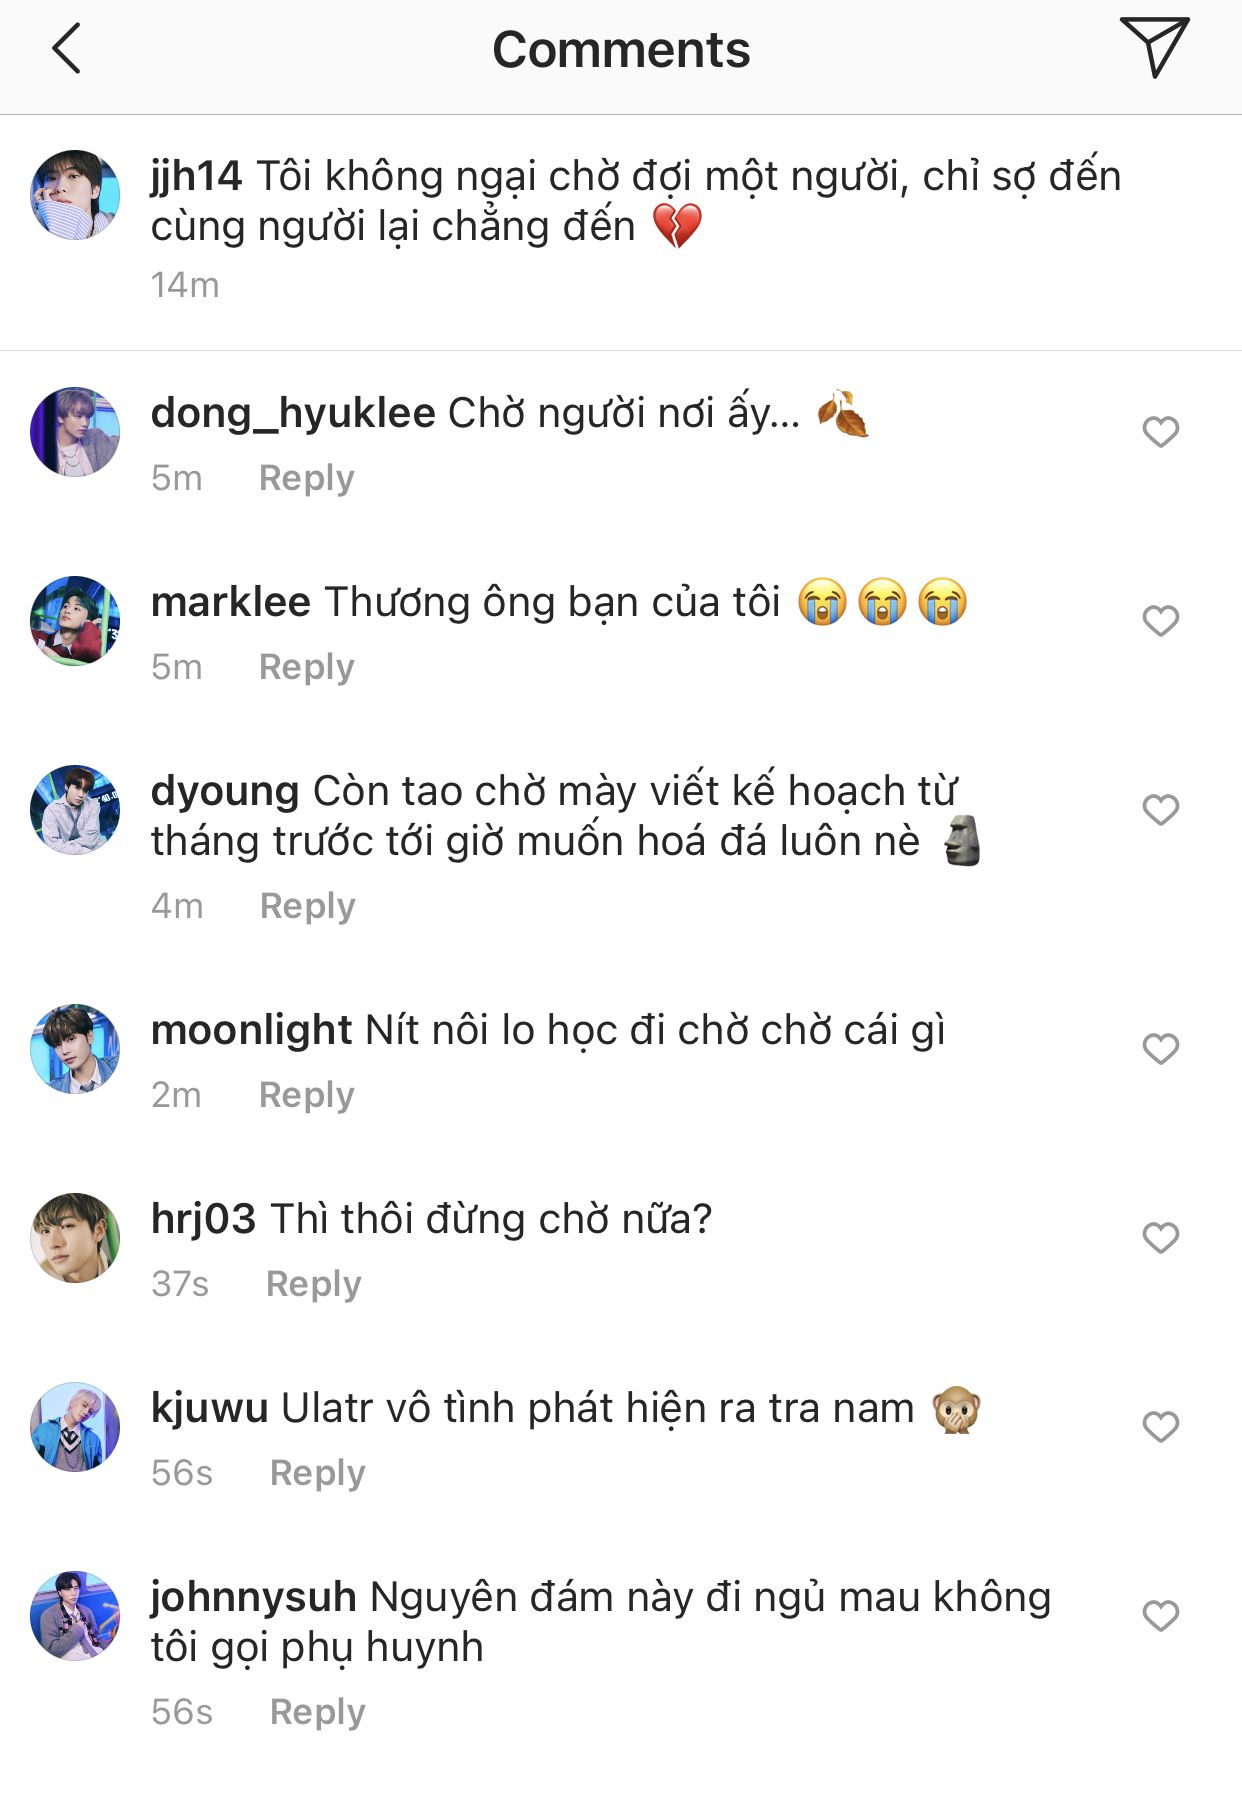The image size is (1242, 1794).
Task: Like kjuwu's comment
Action: [1160, 1427]
